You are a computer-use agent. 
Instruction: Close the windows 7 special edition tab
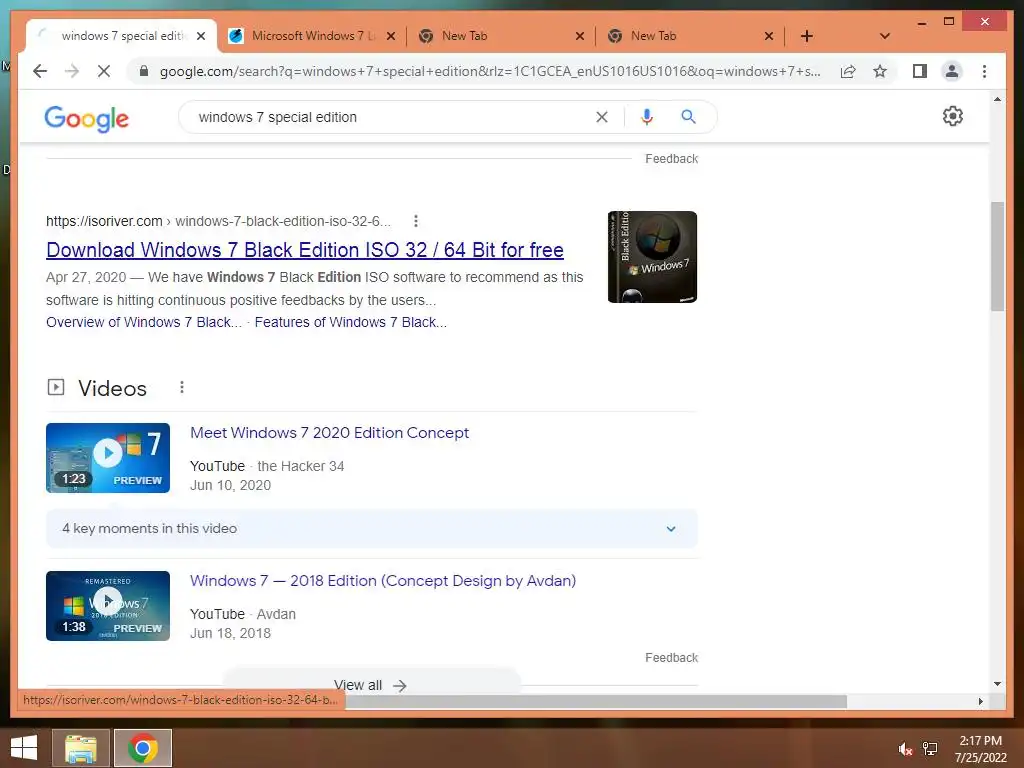[x=201, y=36]
